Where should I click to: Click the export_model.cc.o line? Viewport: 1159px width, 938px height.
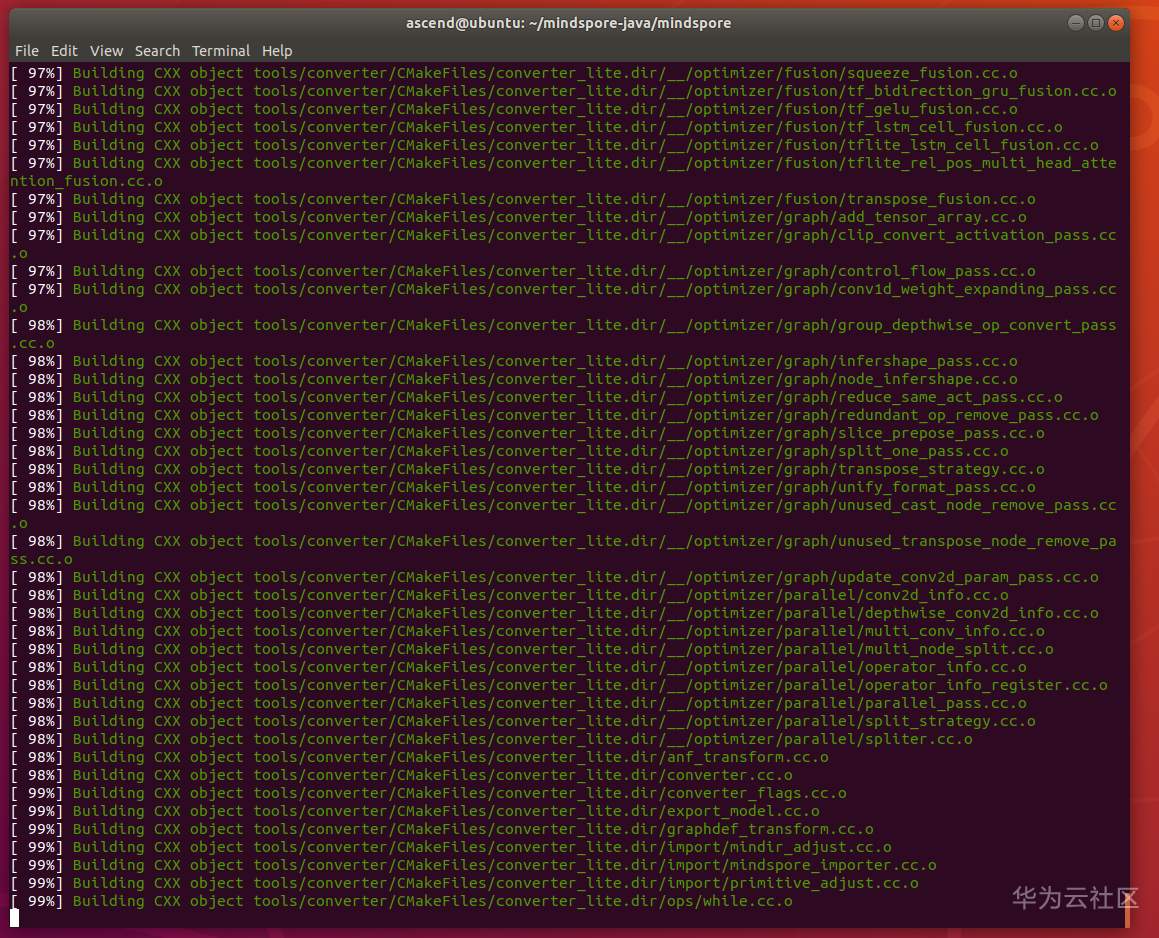pos(415,811)
